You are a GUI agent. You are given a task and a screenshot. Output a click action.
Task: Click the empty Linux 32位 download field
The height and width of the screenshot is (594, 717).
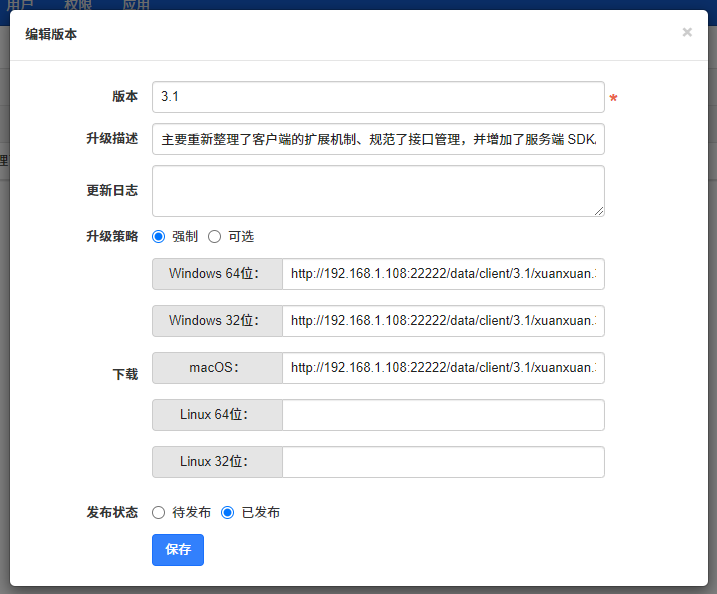tap(443, 462)
